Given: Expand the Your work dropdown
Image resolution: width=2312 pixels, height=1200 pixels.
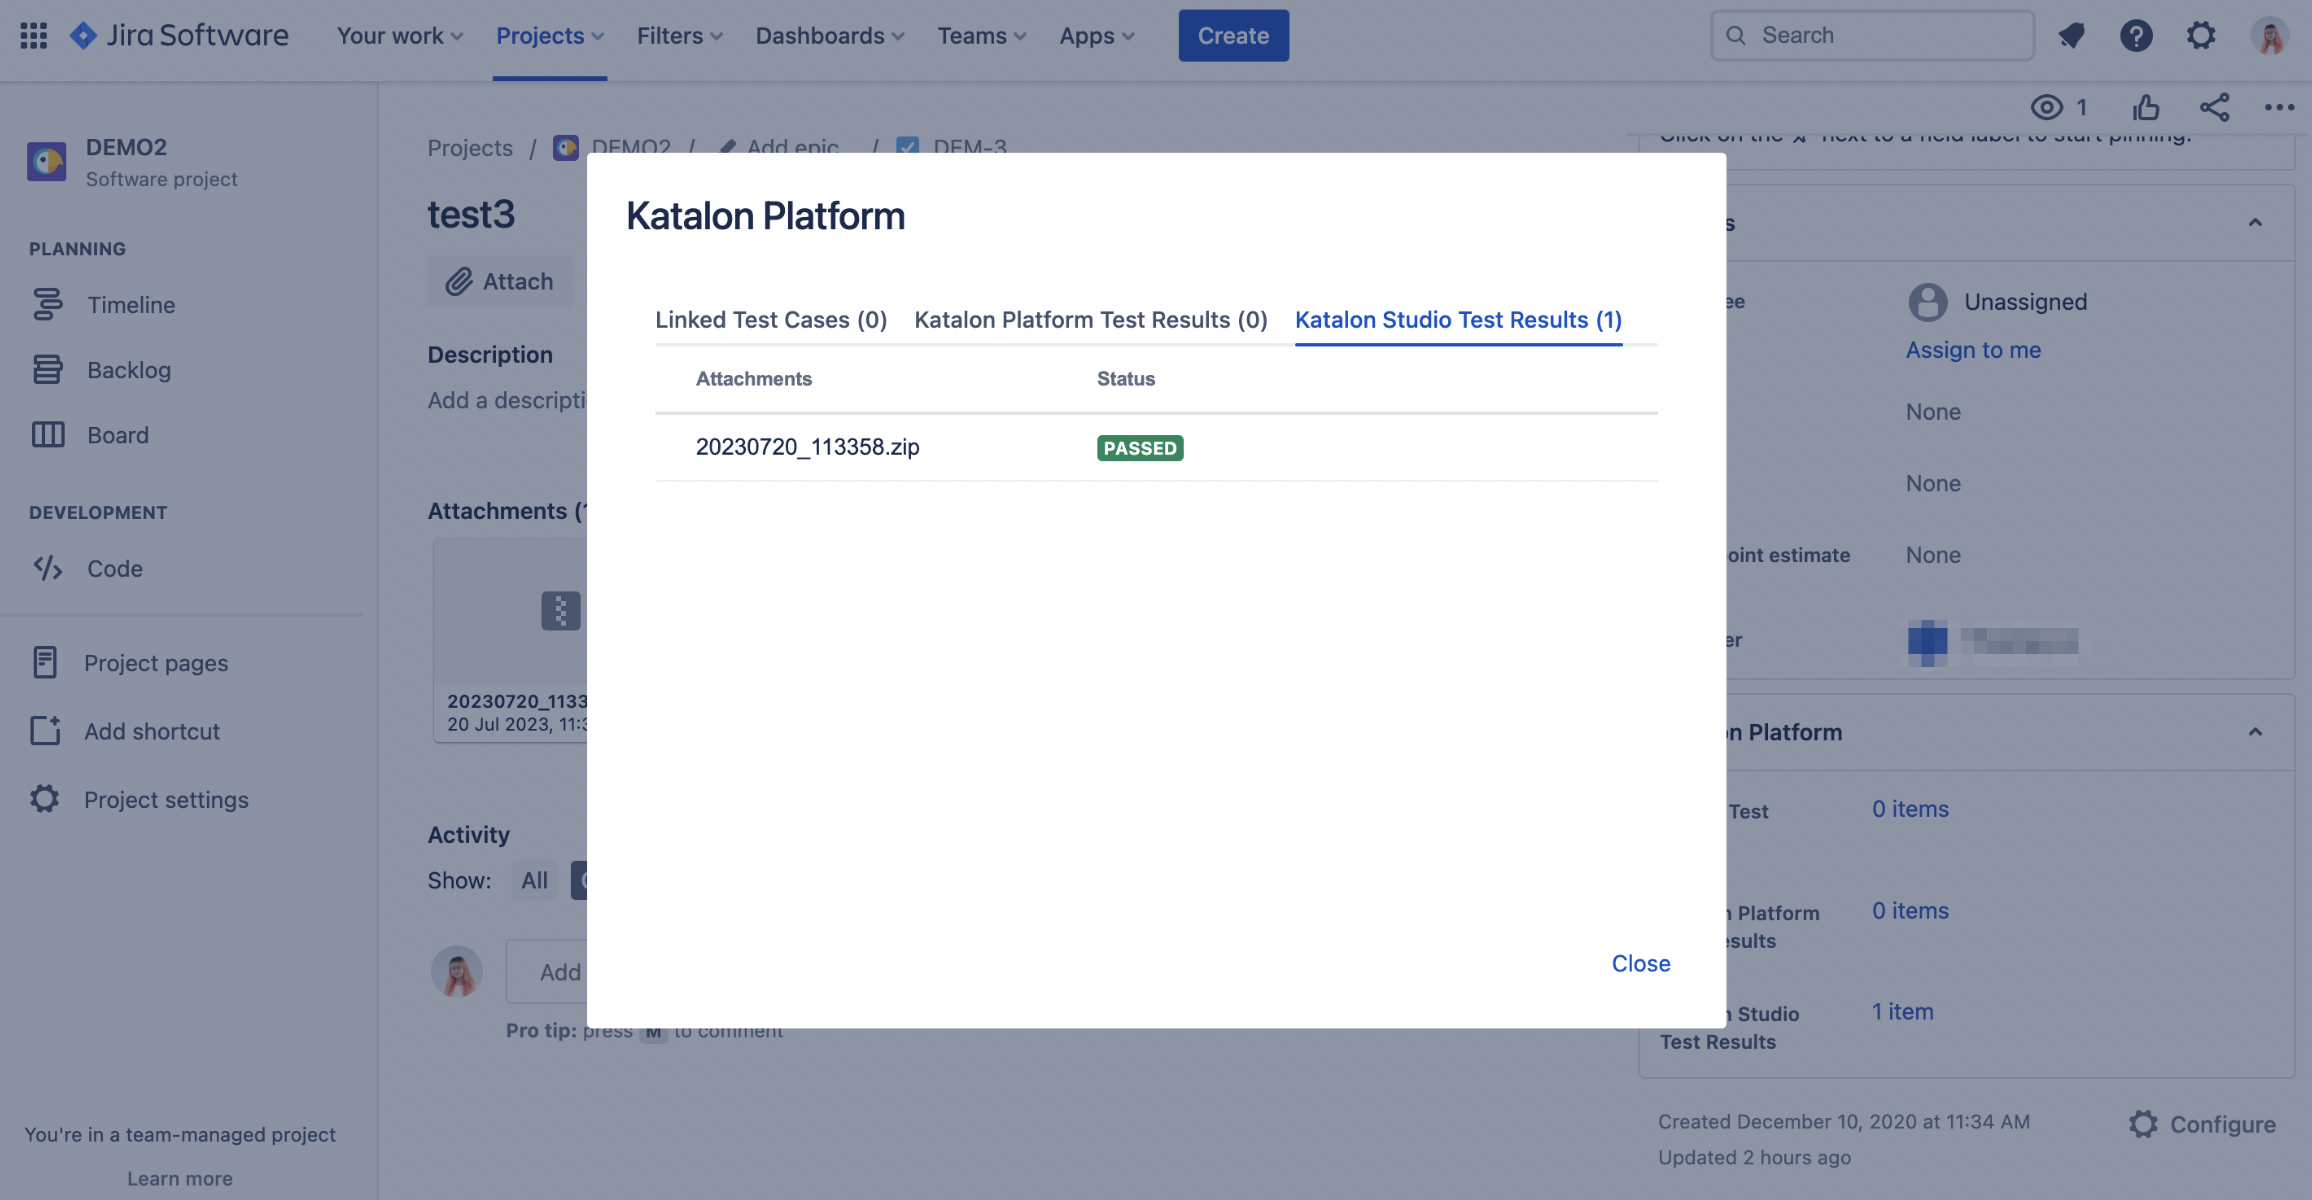Looking at the screenshot, I should [399, 36].
